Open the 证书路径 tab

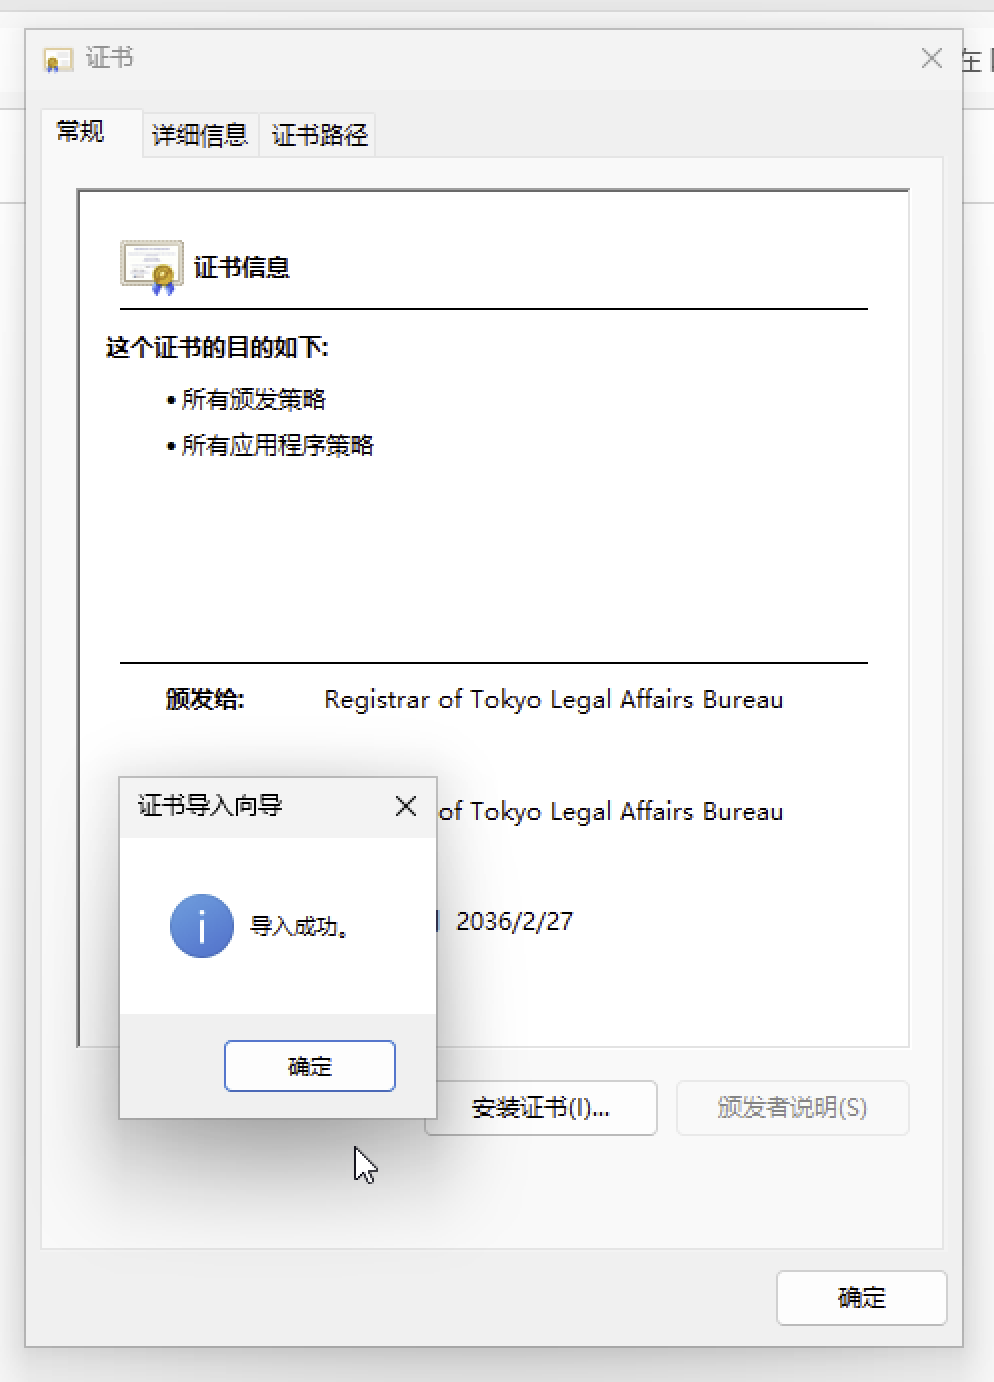pyautogui.click(x=319, y=135)
